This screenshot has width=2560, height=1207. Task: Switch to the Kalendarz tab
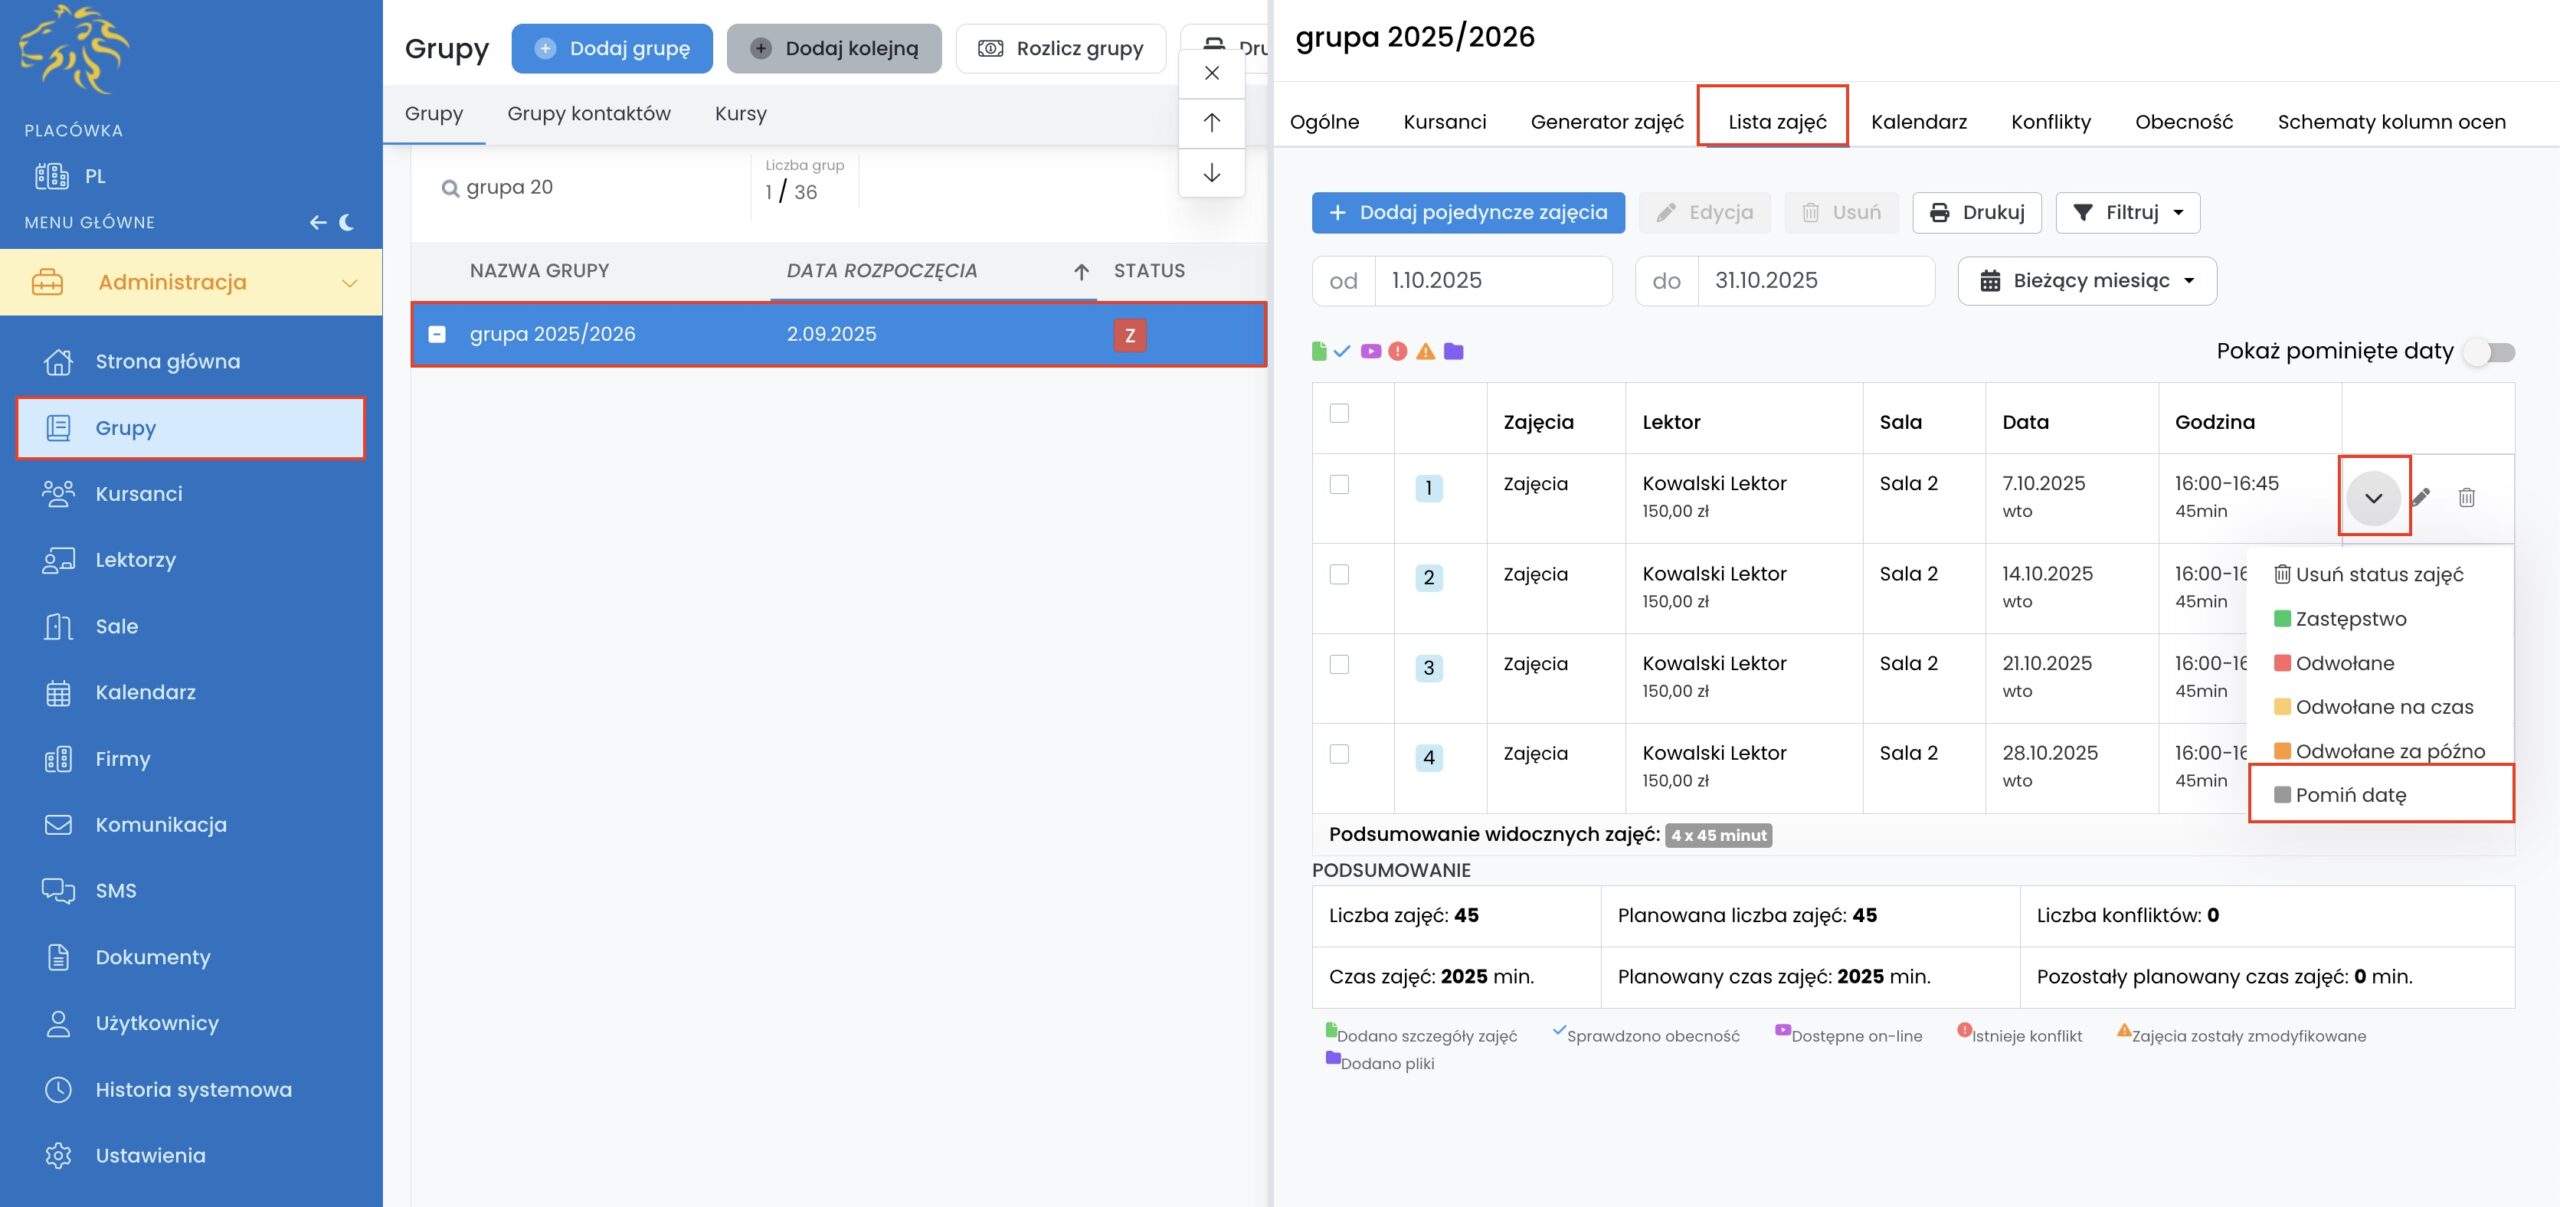coord(1918,122)
